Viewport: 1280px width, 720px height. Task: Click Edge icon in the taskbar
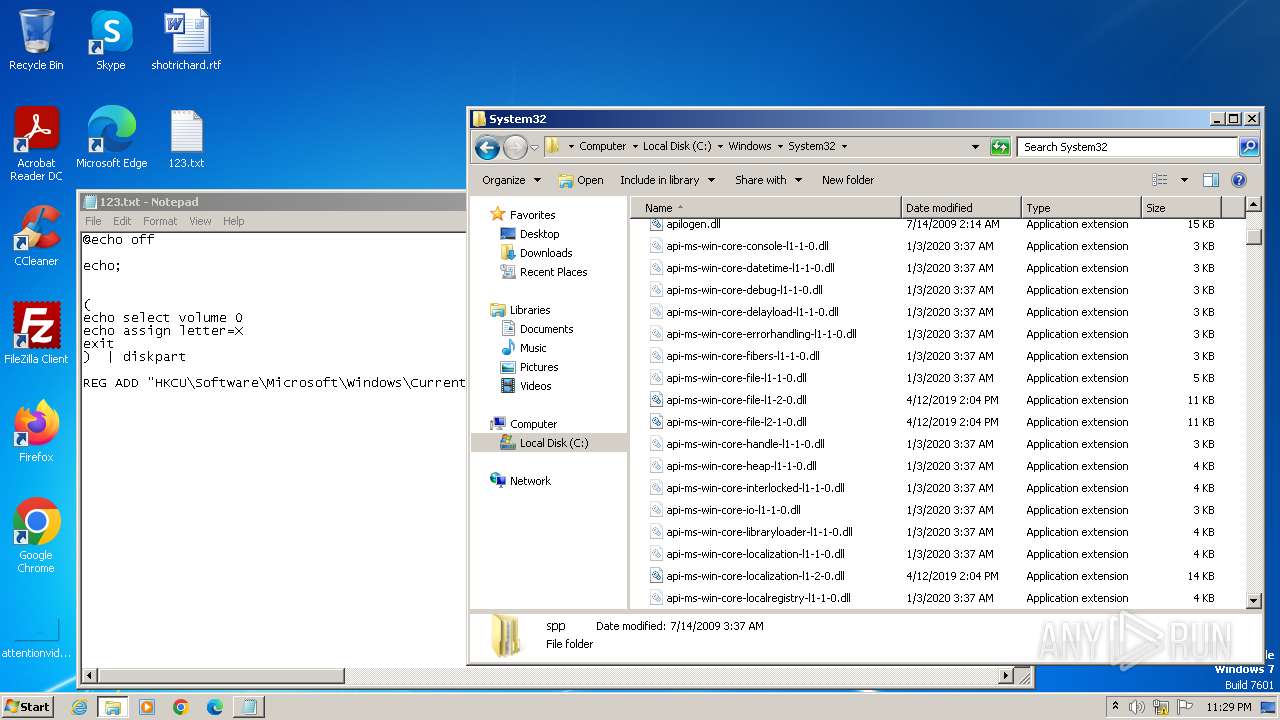(x=215, y=707)
